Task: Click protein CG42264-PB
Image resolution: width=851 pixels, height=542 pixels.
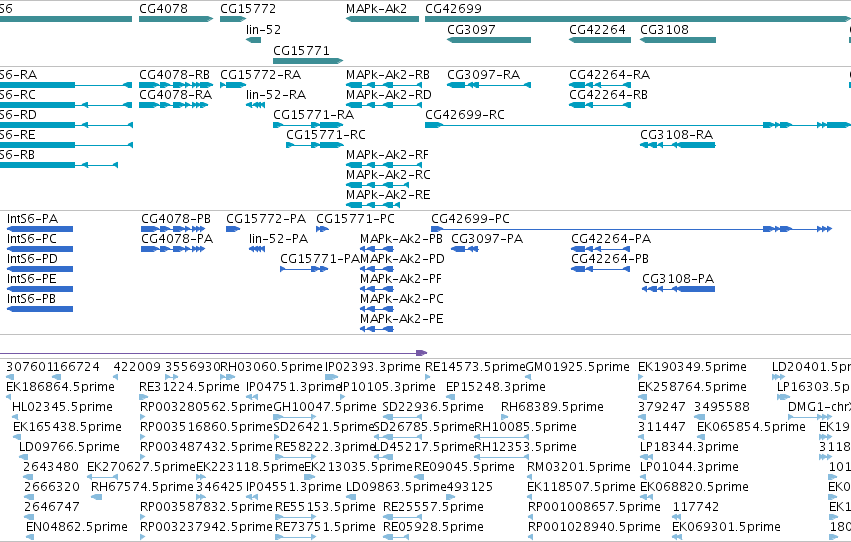Action: pos(600,269)
